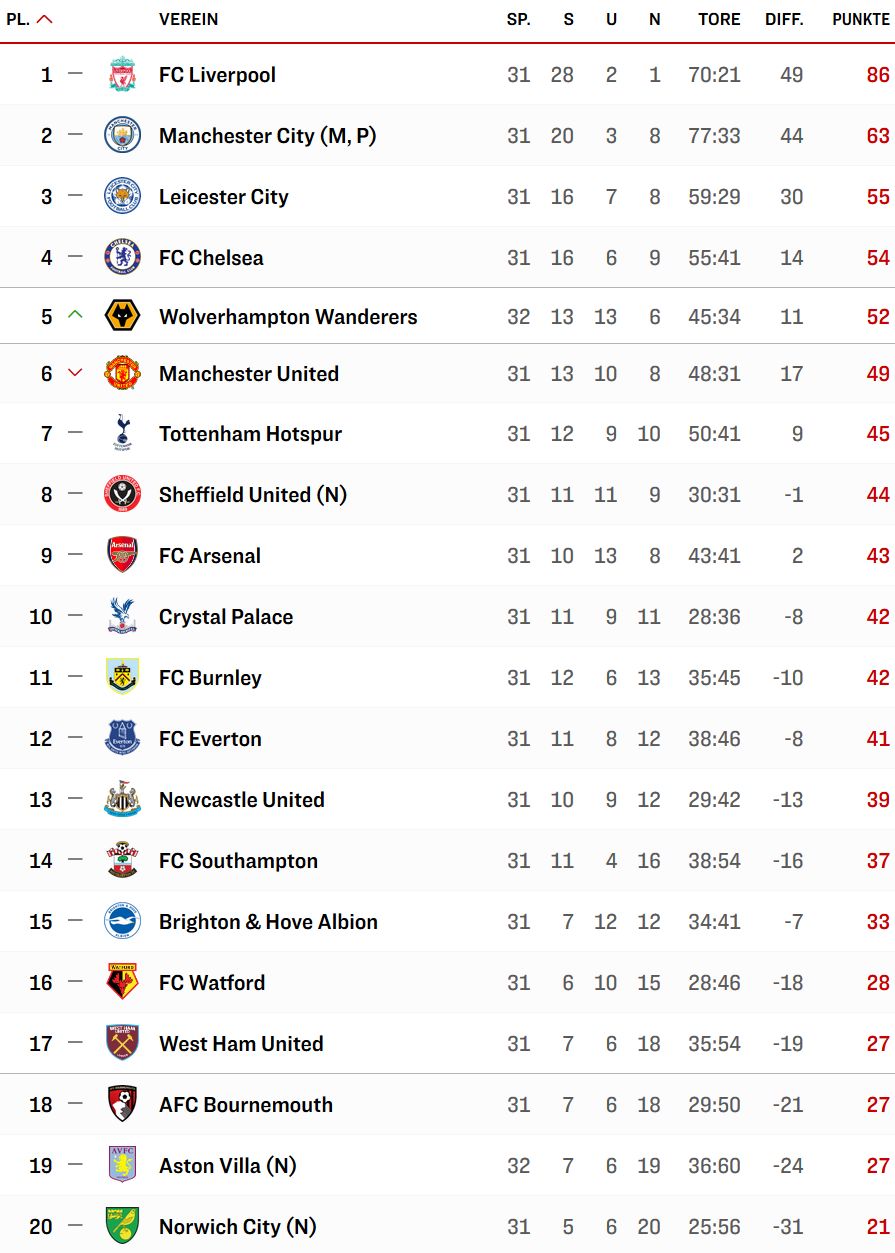Click the Wolverhampton Wanderers wolf logo

pyautogui.click(x=122, y=316)
